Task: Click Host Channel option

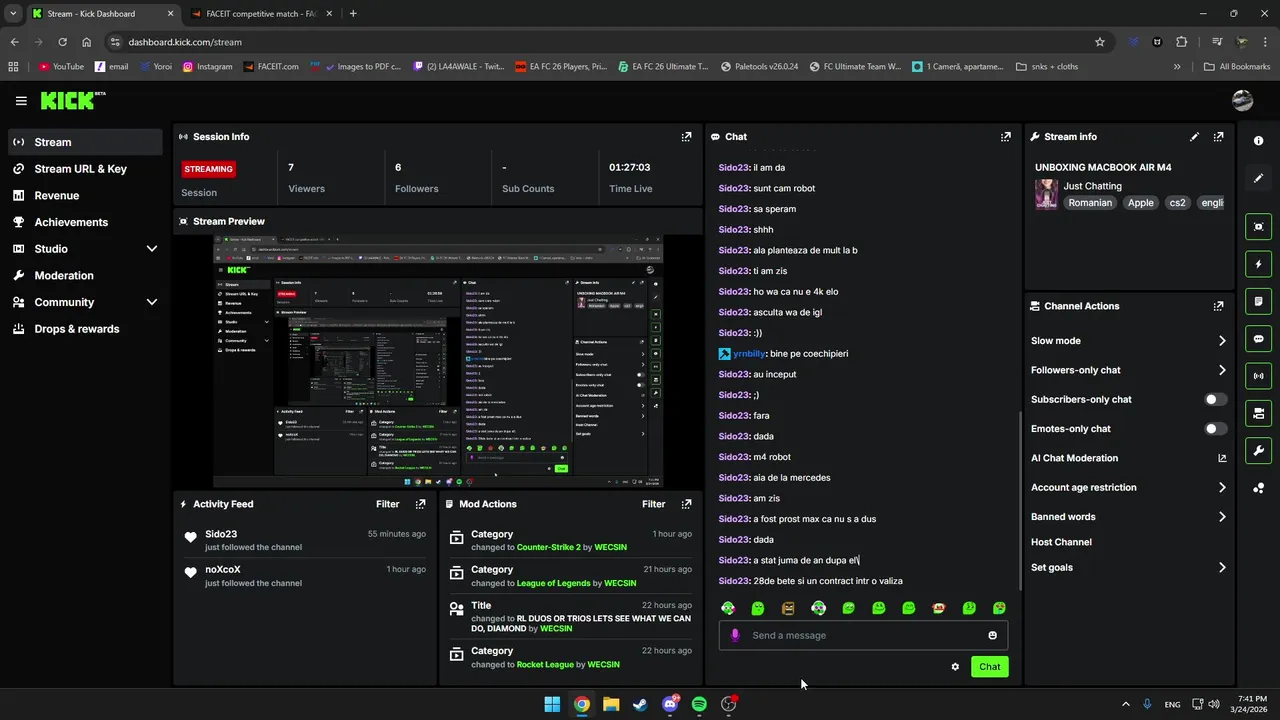Action: pos(1061,542)
